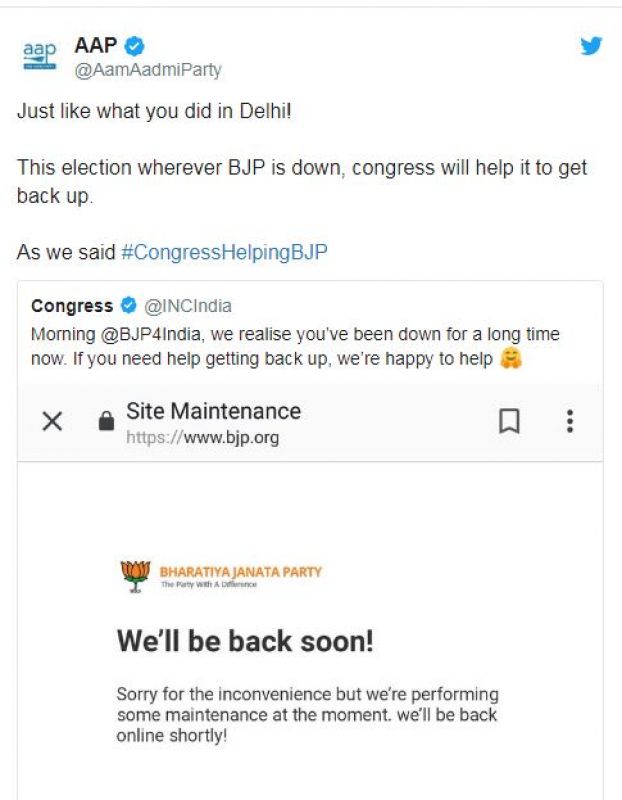622x800 pixels.
Task: Click the orange Bharatiya Janata Party wordmark
Action: [240, 567]
